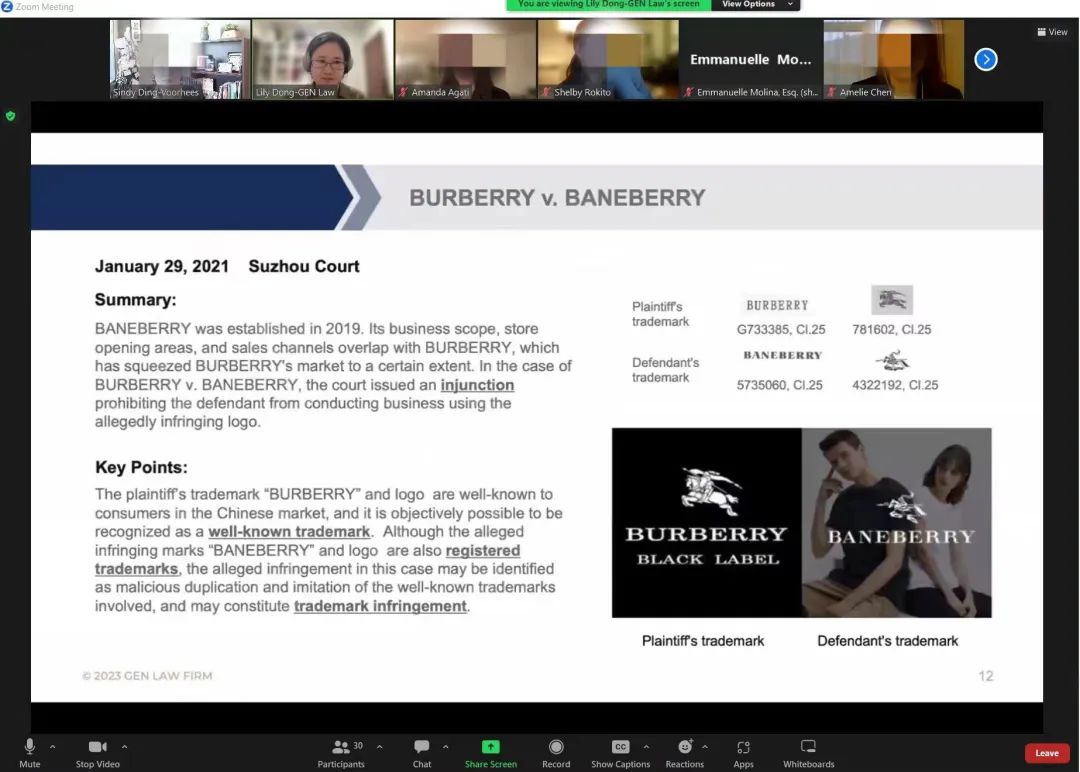Leave the meeting
Screen dimensions: 1080x772
tap(1047, 753)
